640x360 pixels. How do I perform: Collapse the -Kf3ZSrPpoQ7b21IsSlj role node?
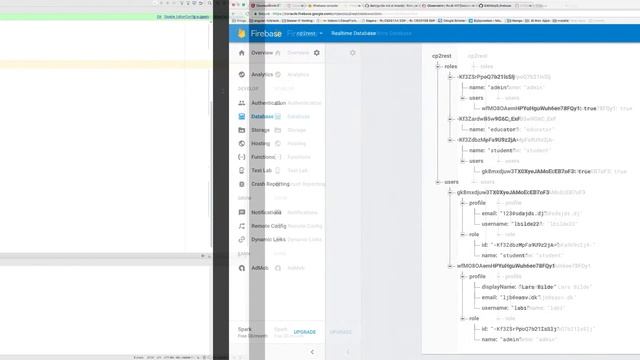(450, 77)
